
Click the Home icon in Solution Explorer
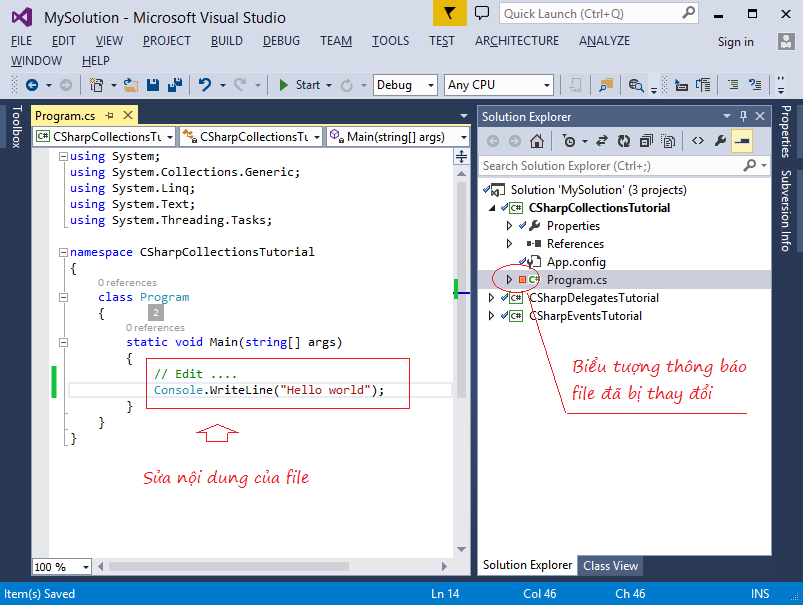pyautogui.click(x=537, y=141)
